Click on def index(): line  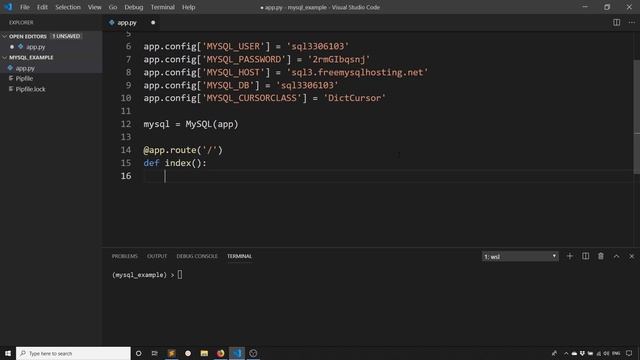coord(175,163)
